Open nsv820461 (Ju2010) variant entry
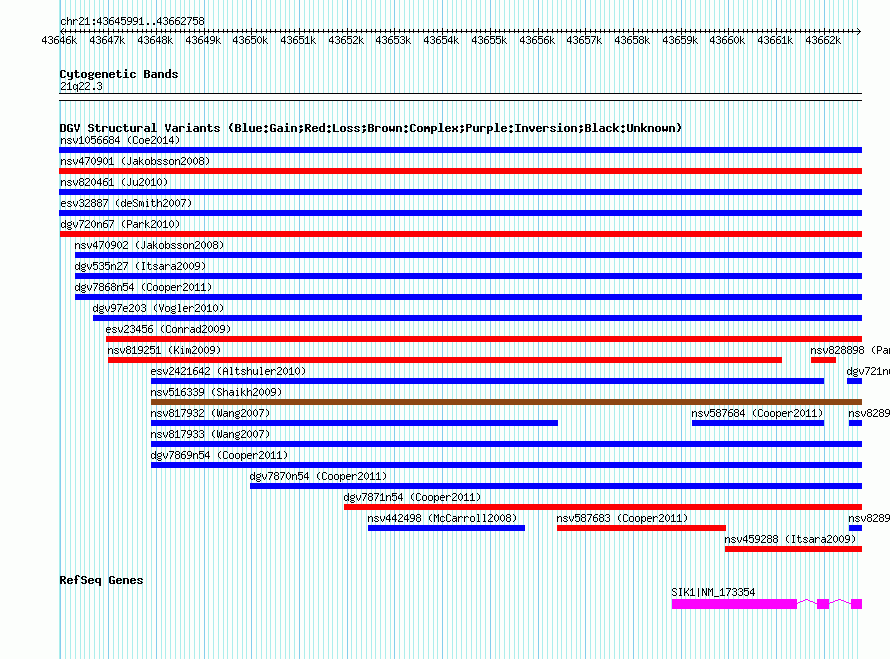Viewport: 890px width, 659px height. 114,182
